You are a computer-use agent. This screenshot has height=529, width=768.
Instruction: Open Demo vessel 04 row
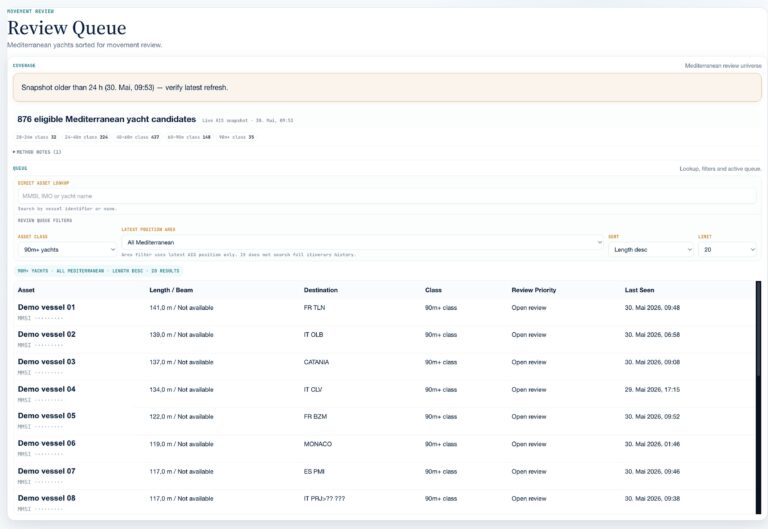[384, 394]
